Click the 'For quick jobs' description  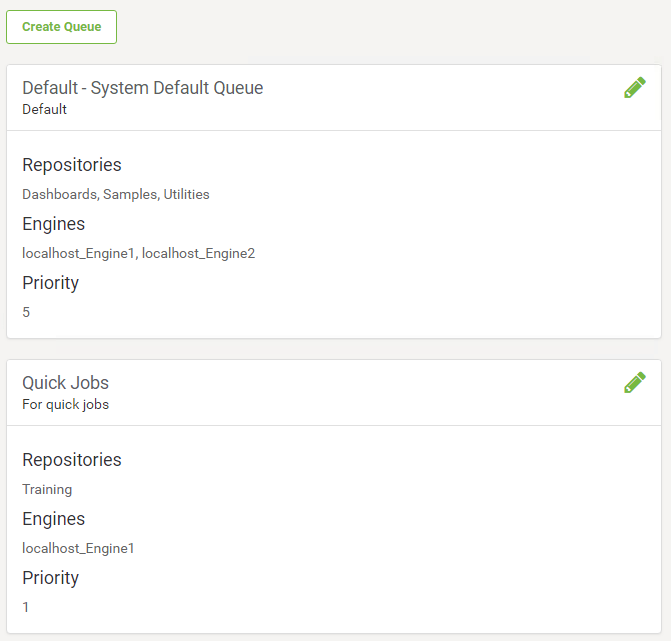click(x=65, y=404)
